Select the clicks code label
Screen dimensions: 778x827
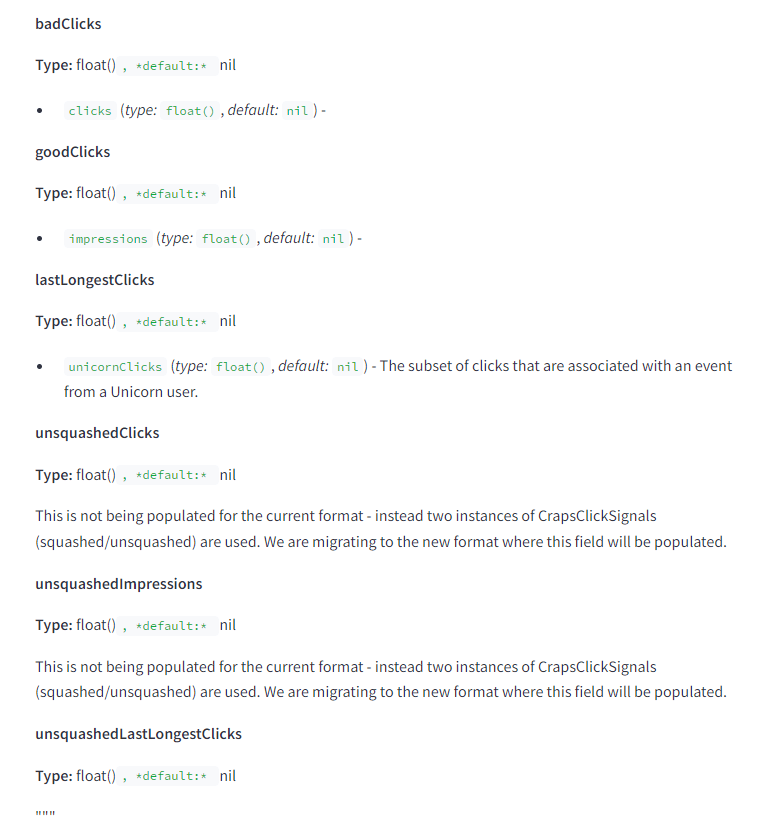coord(90,111)
